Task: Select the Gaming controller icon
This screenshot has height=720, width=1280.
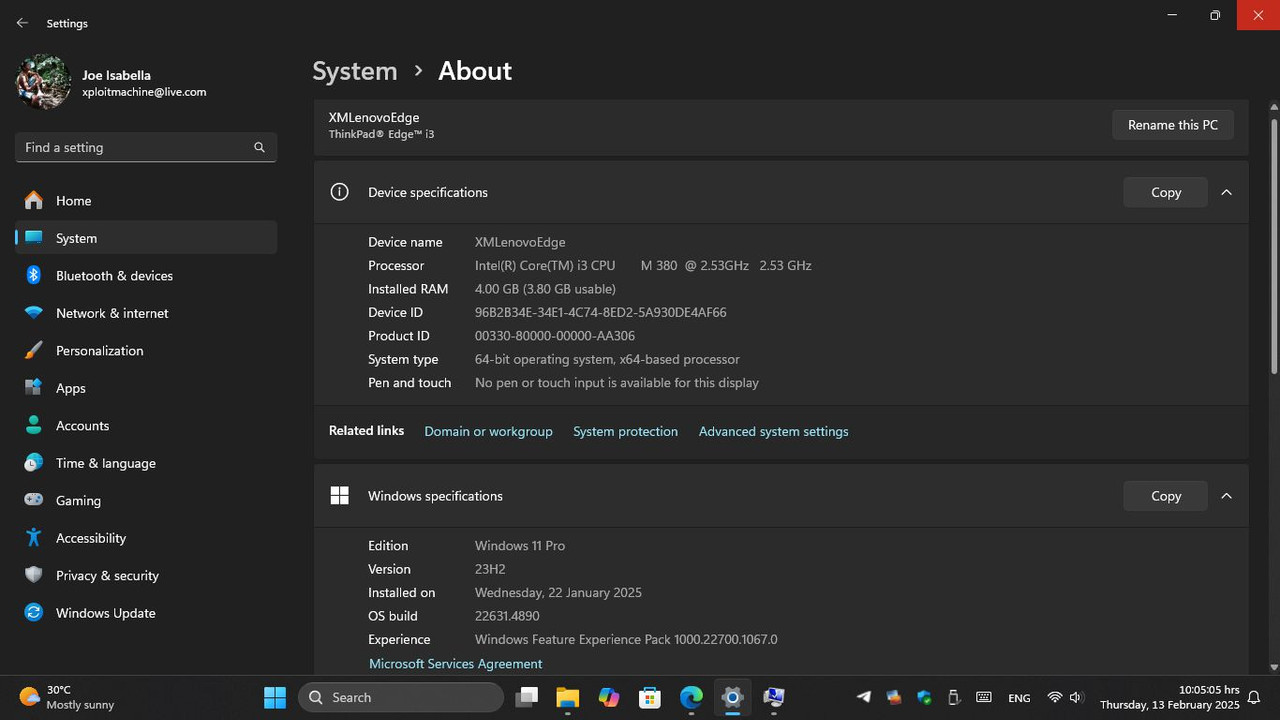Action: point(33,501)
